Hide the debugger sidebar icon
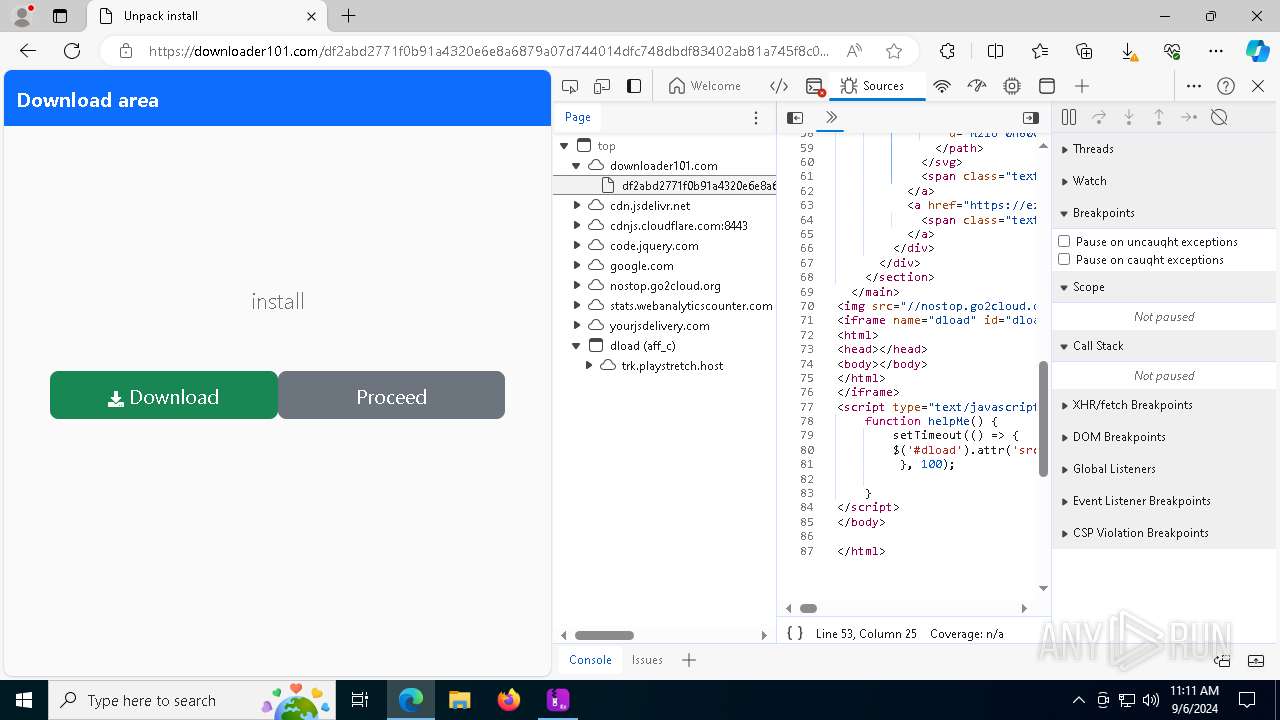The width and height of the screenshot is (1280, 720). click(1031, 117)
